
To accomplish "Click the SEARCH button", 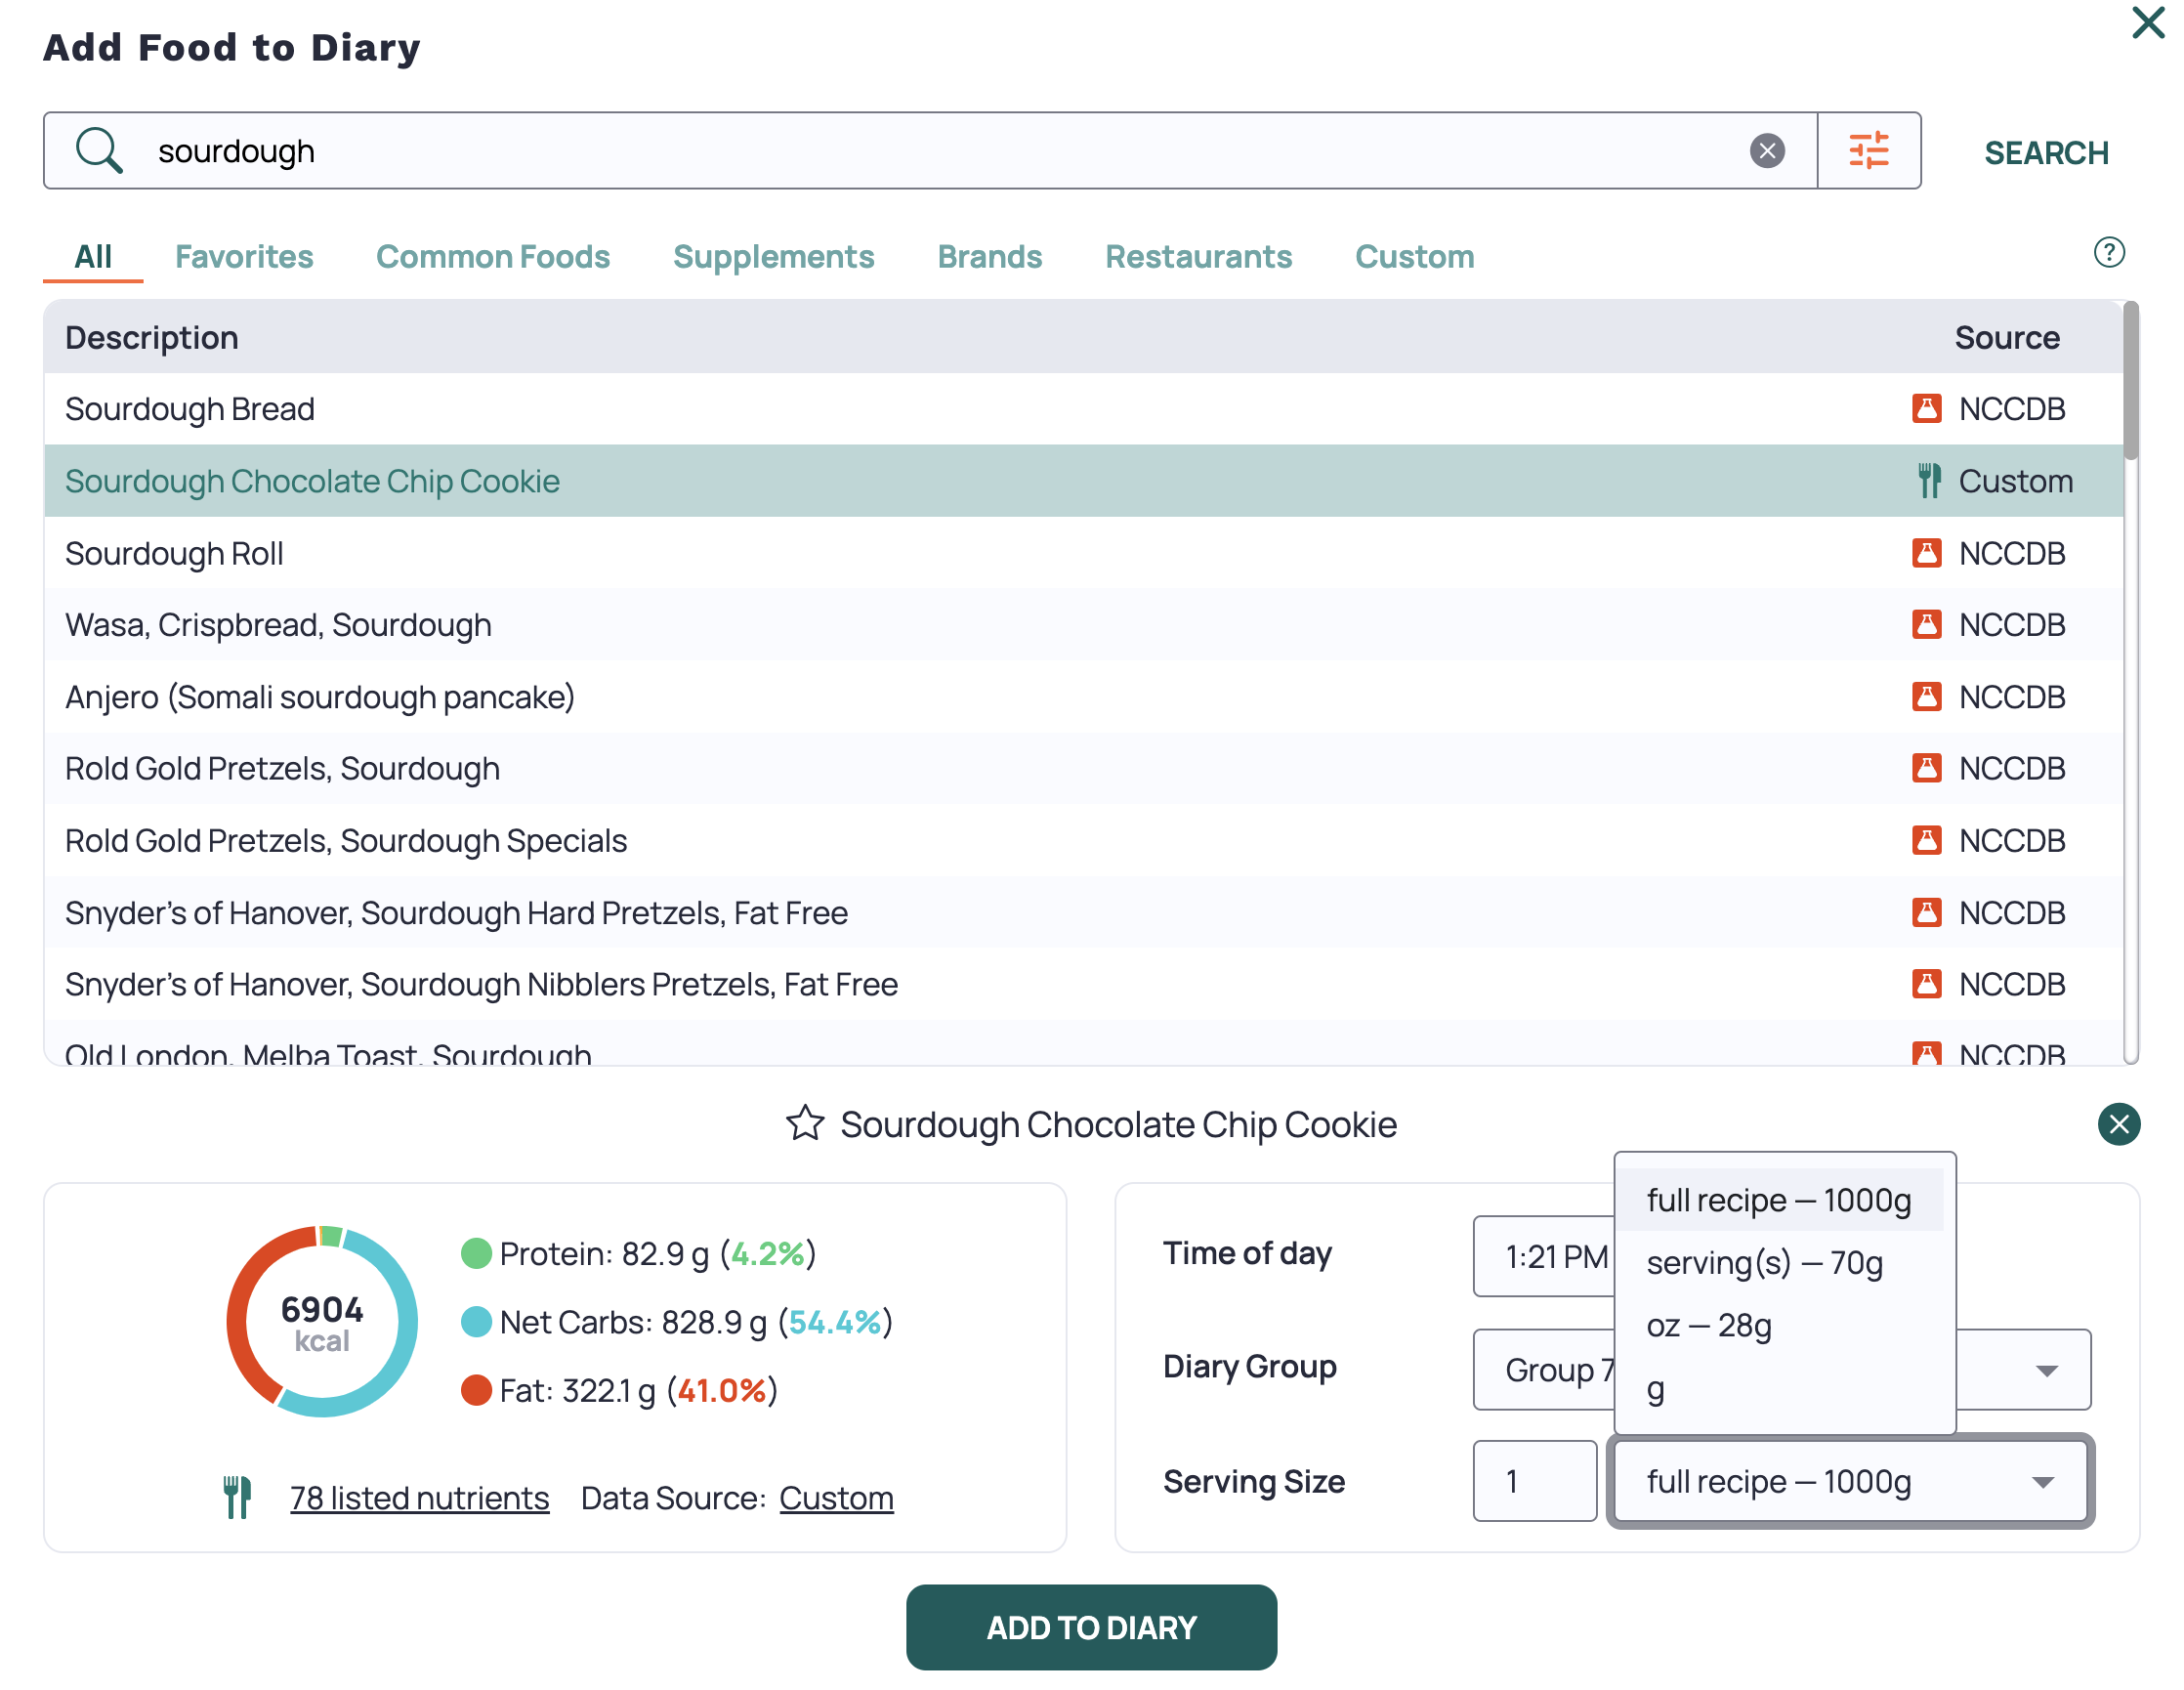I will pos(2047,153).
